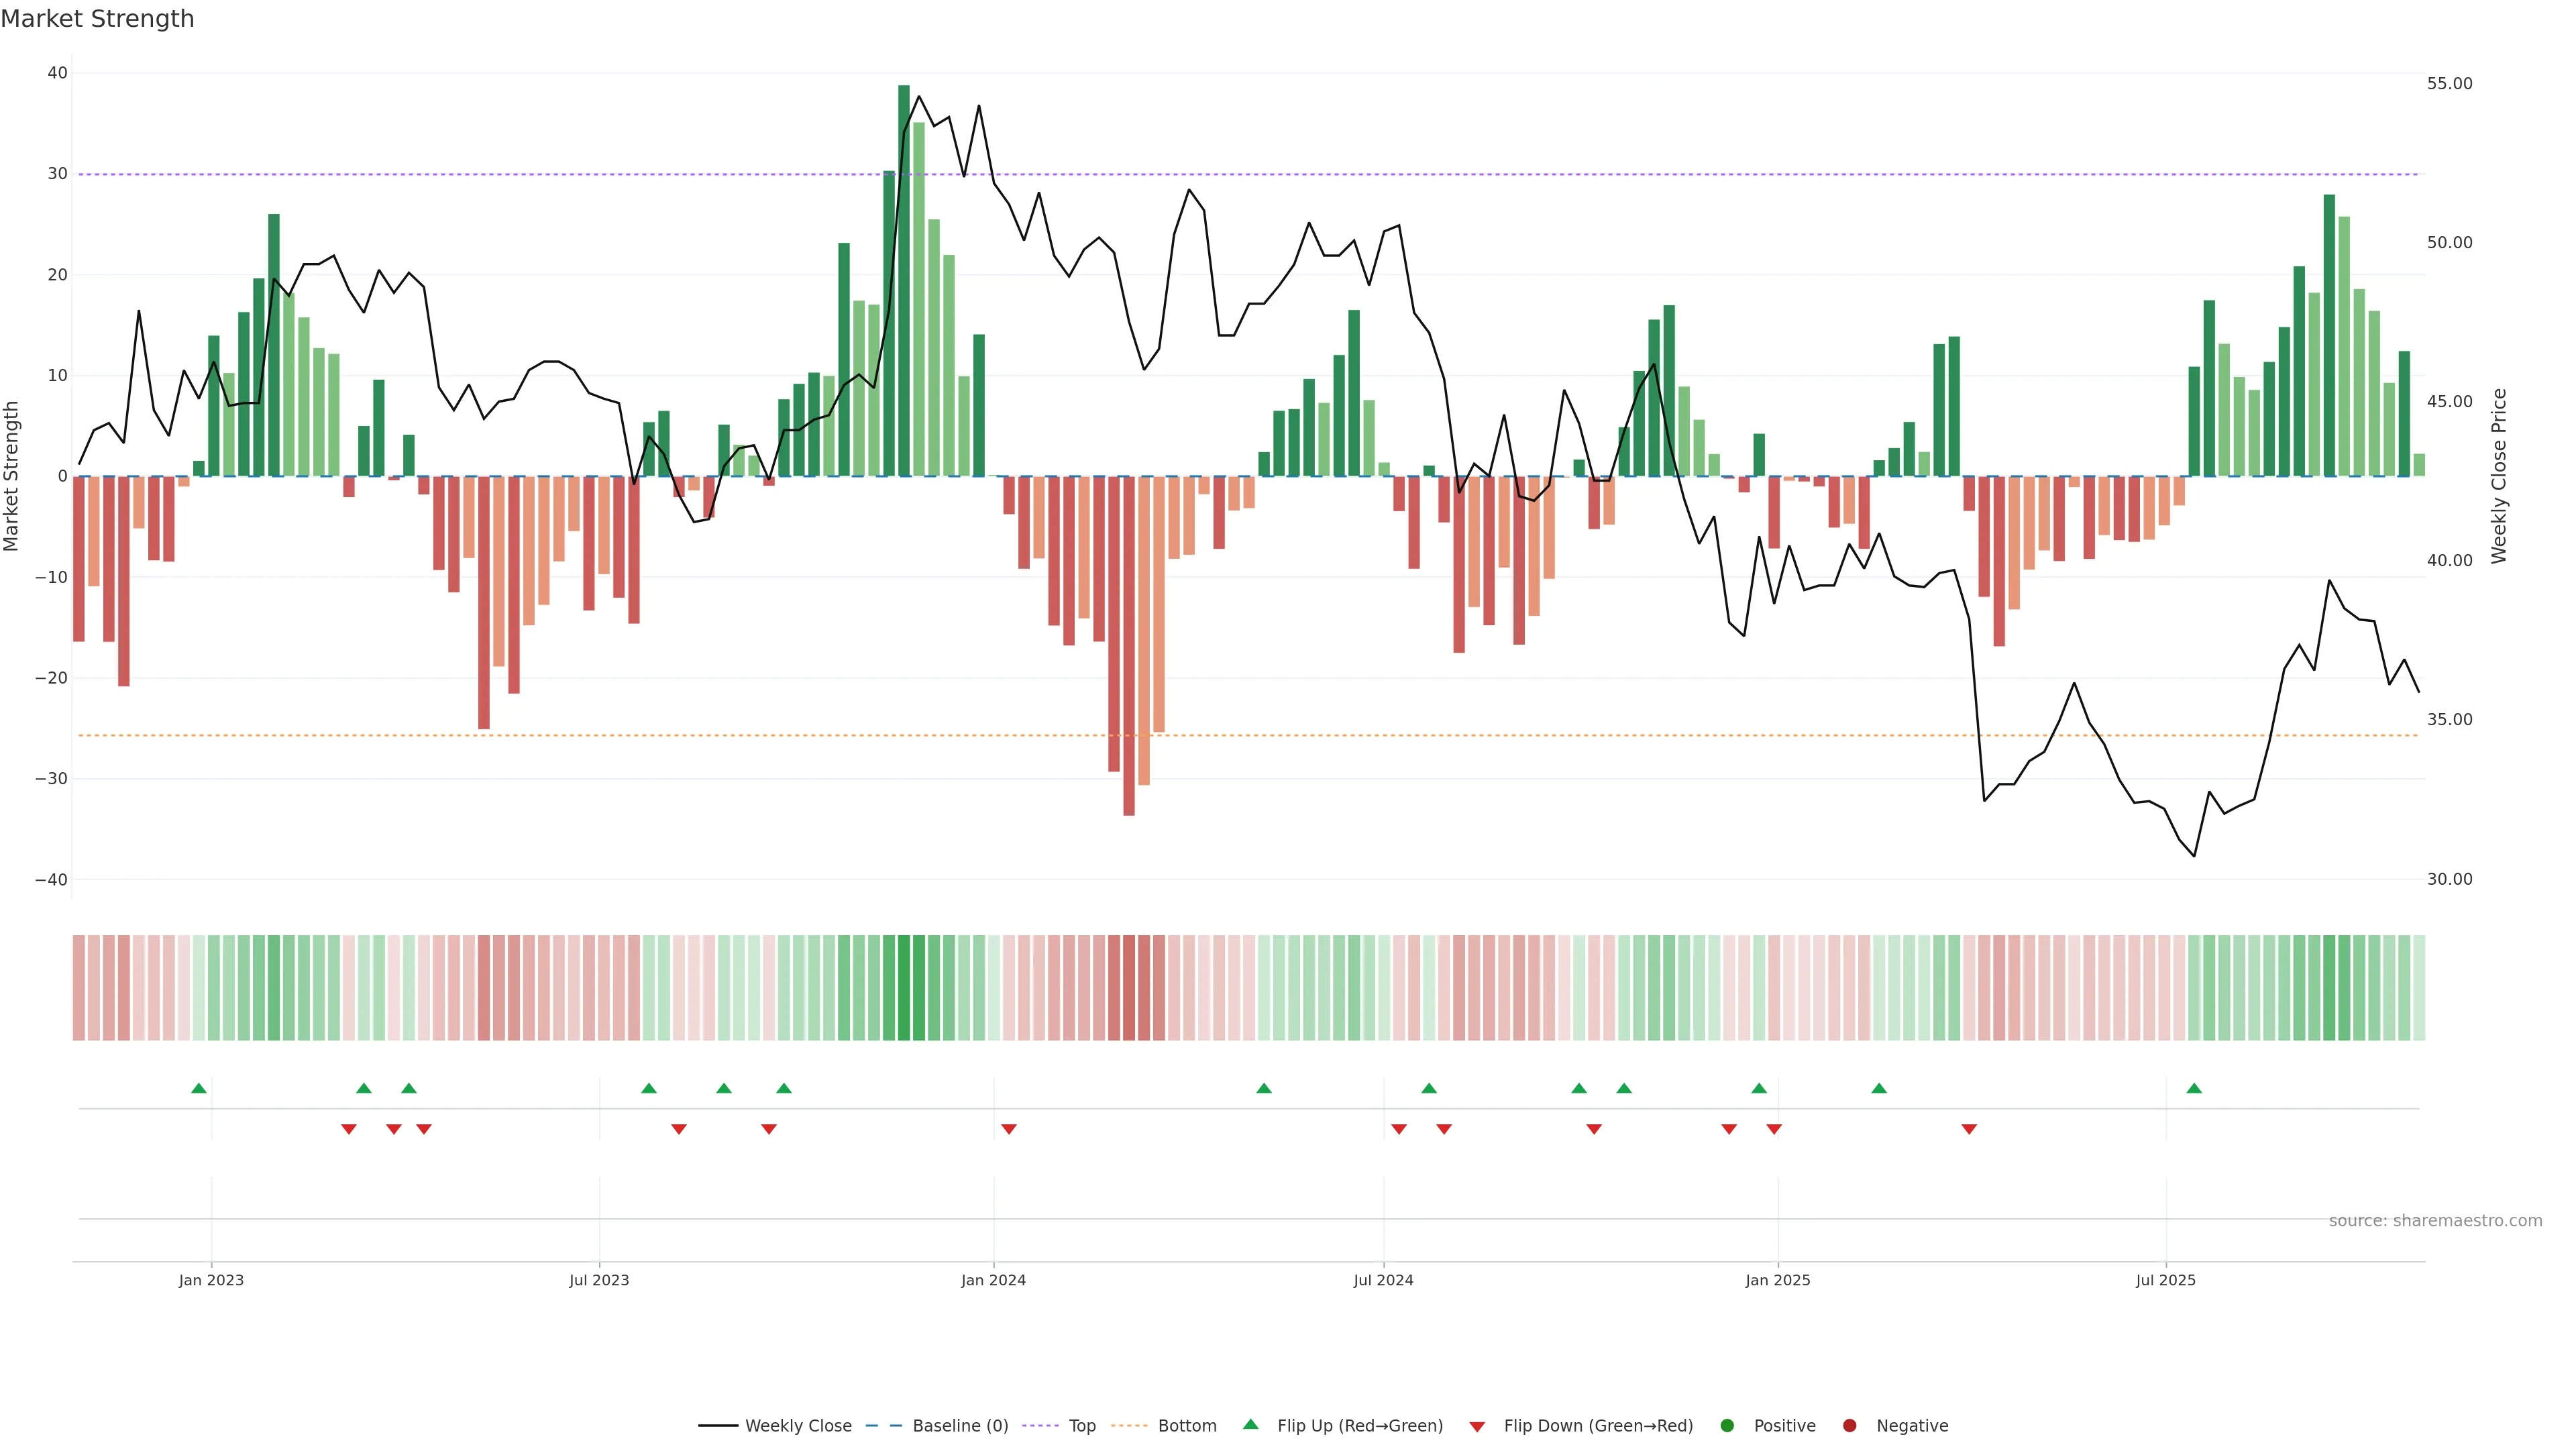Click the Market Strength chart title
The width and height of the screenshot is (2576, 1449).
[x=97, y=19]
